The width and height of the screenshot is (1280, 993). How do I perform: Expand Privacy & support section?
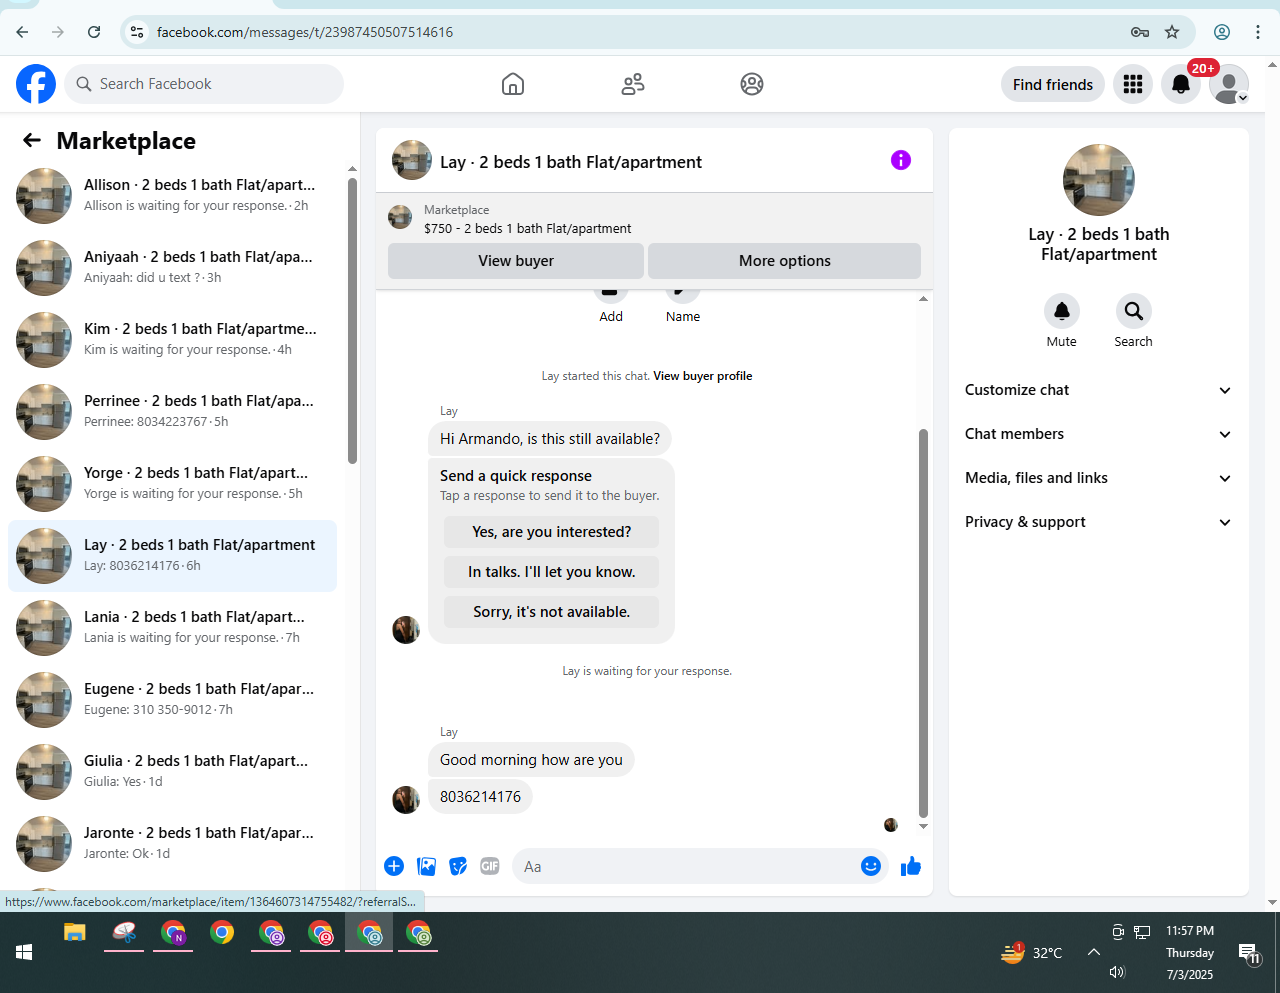pos(1098,522)
